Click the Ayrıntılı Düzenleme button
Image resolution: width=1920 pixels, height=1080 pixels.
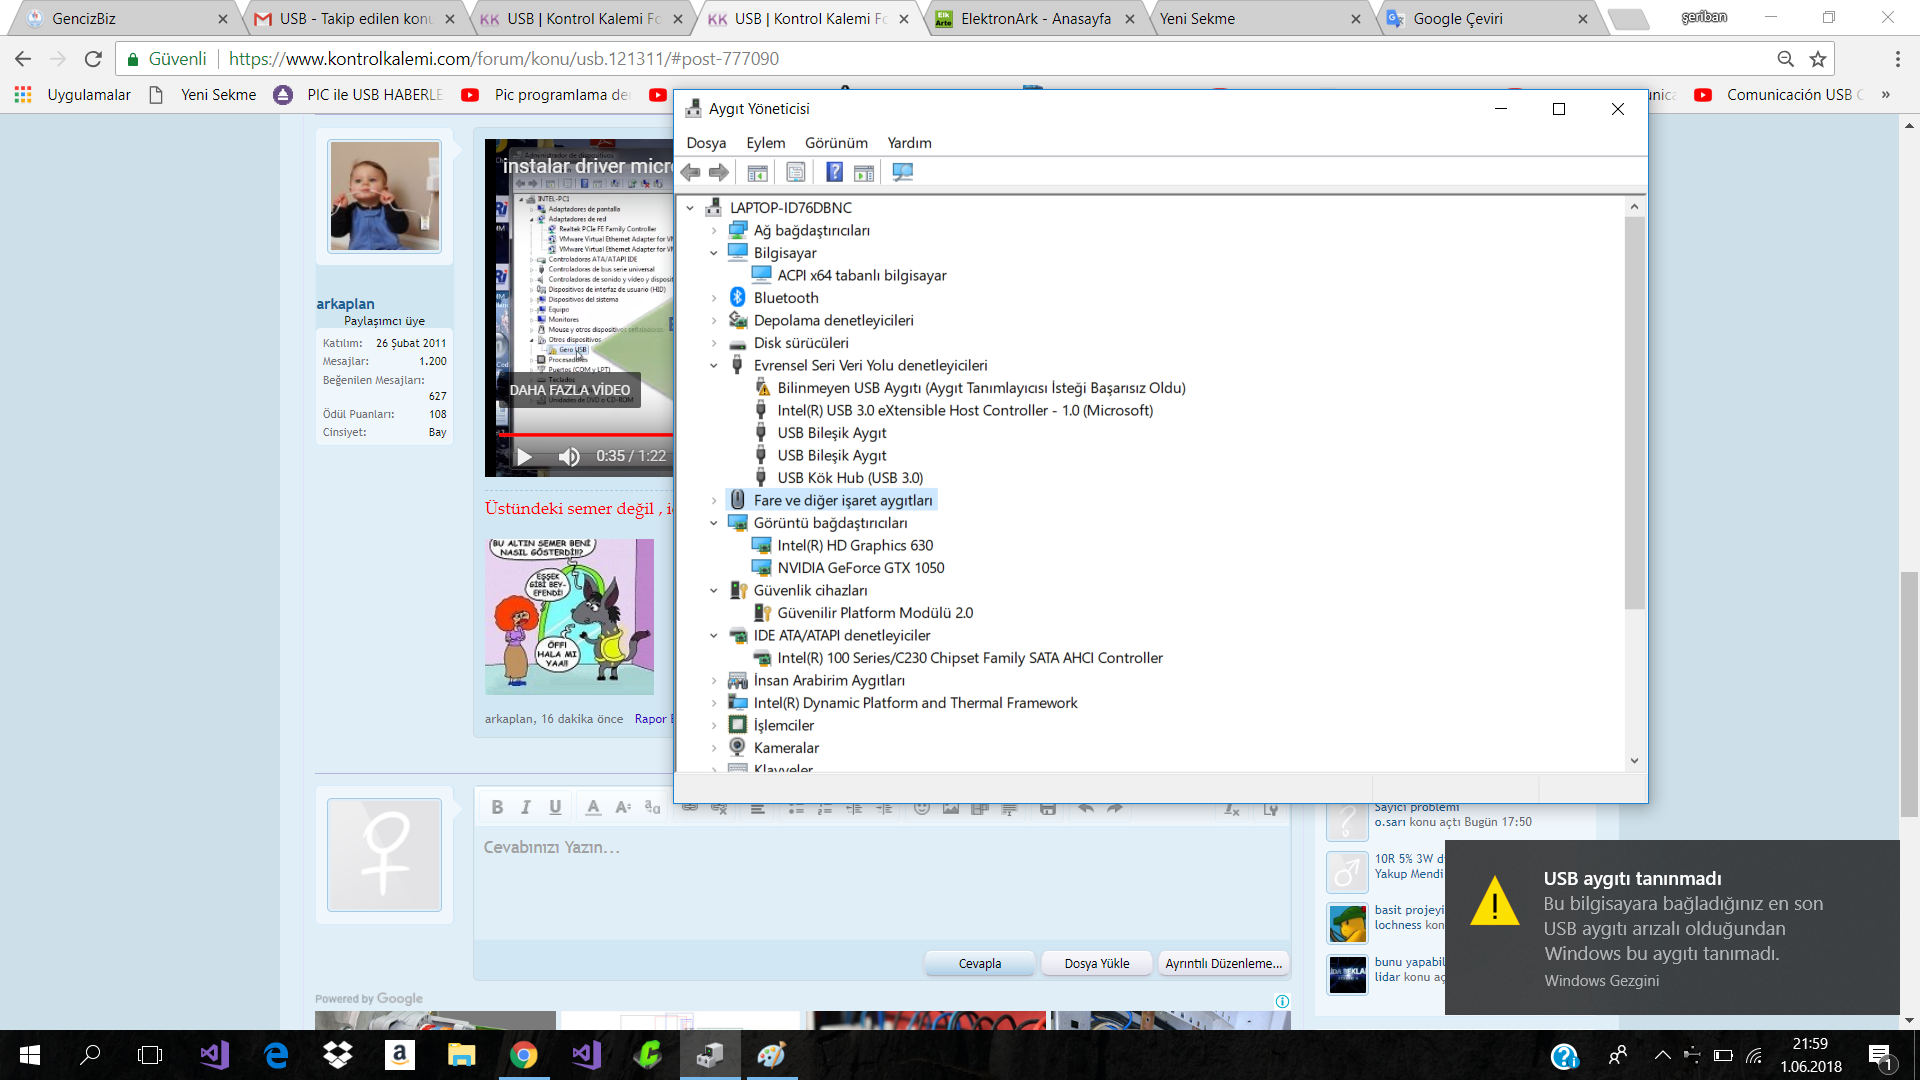pos(1224,964)
